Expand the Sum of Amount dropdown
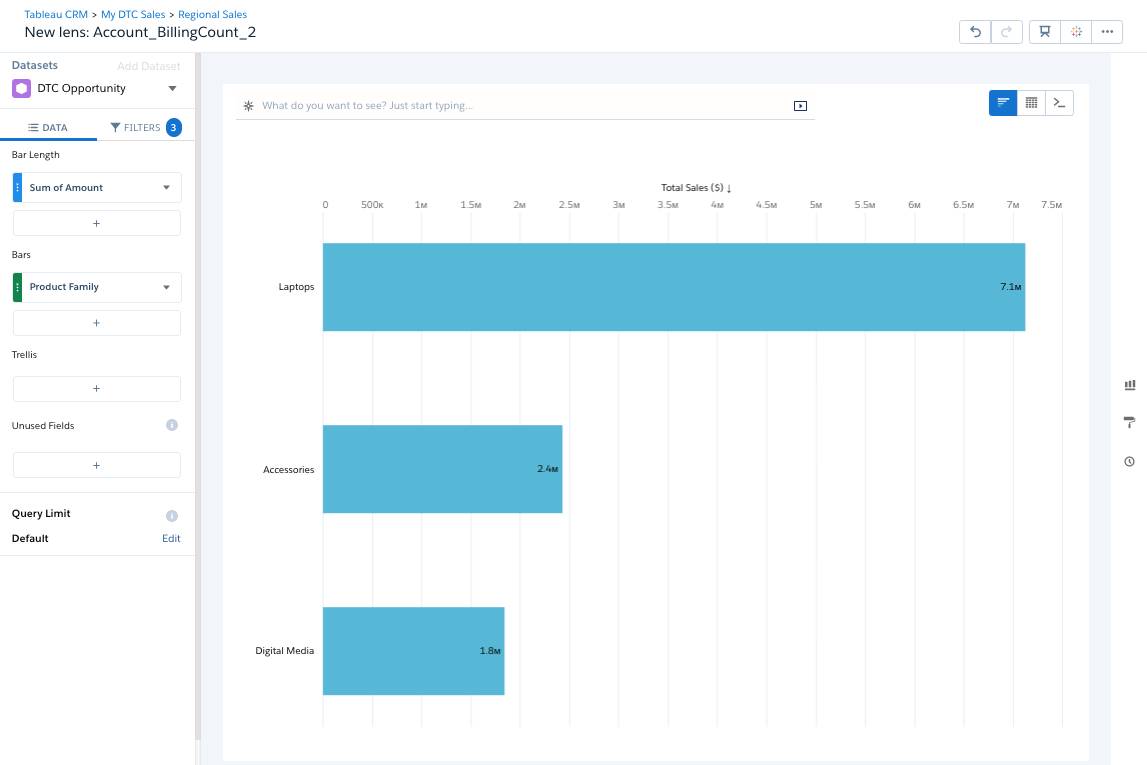 pyautogui.click(x=165, y=187)
